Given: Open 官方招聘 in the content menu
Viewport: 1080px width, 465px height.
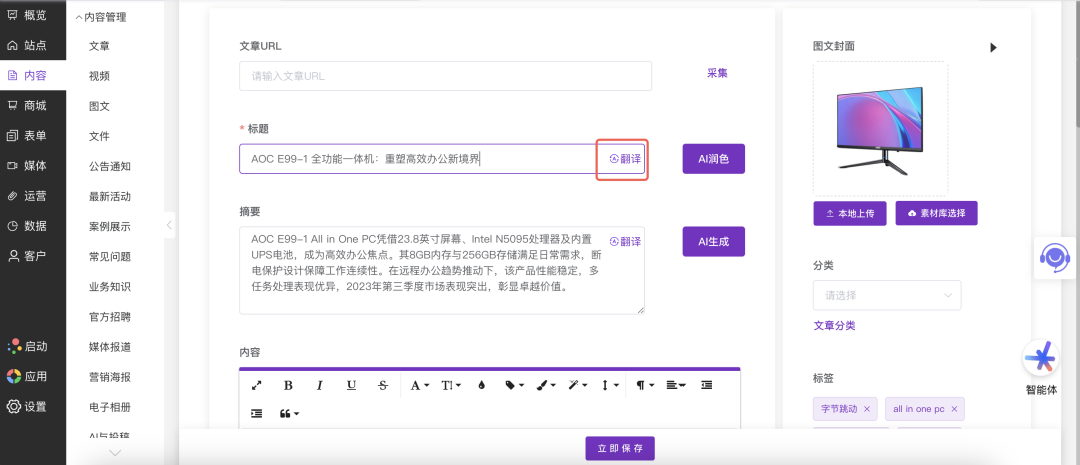Looking at the screenshot, I should [x=110, y=317].
